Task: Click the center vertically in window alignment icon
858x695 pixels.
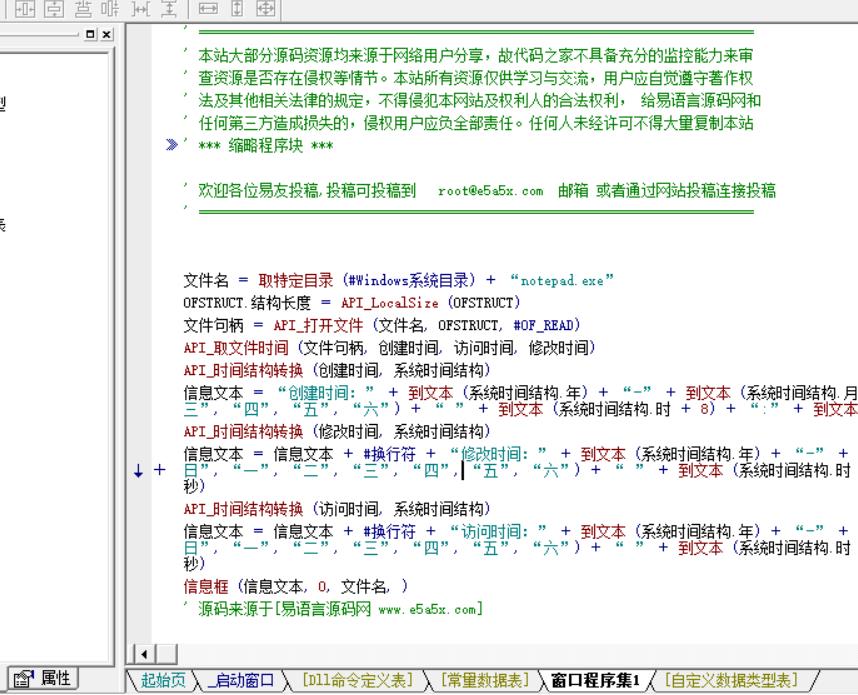Action: click(x=54, y=8)
